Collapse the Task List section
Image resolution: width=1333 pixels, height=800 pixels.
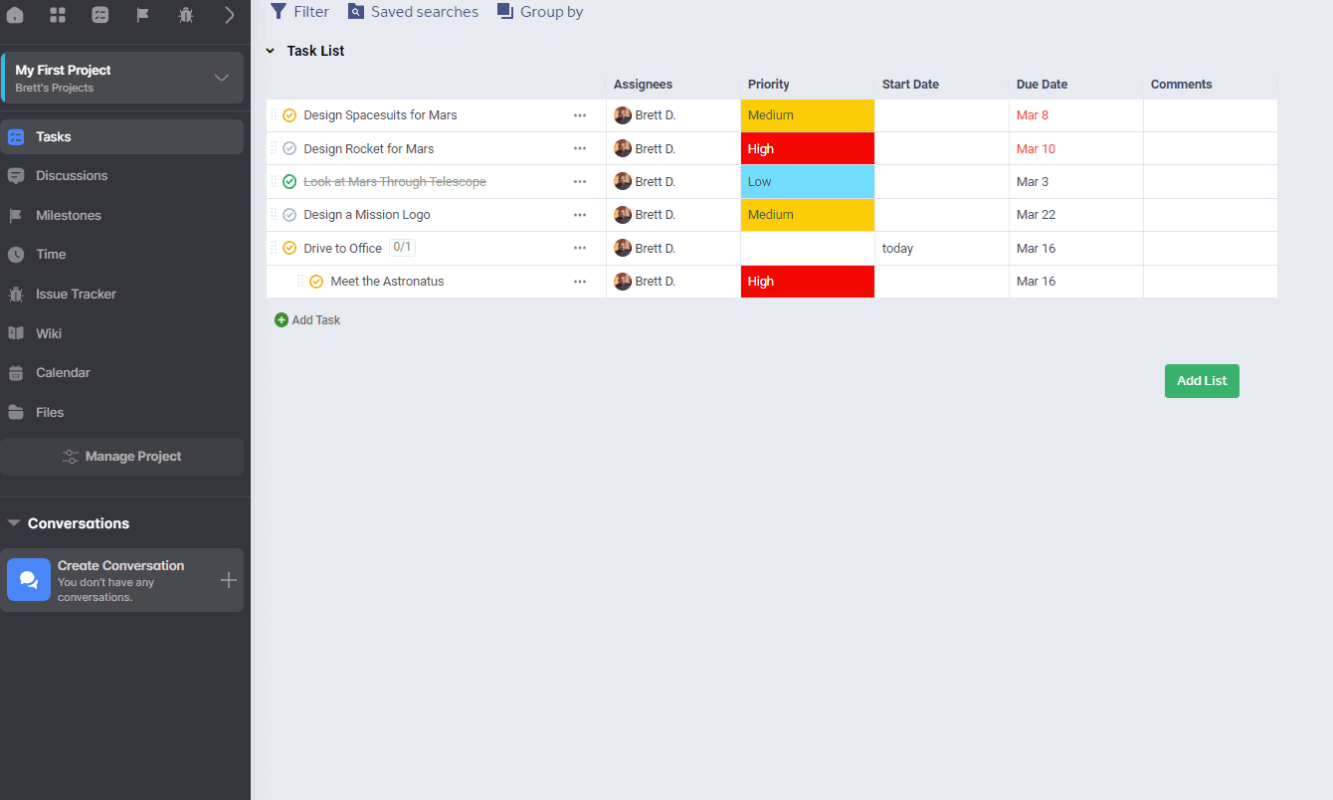tap(270, 51)
